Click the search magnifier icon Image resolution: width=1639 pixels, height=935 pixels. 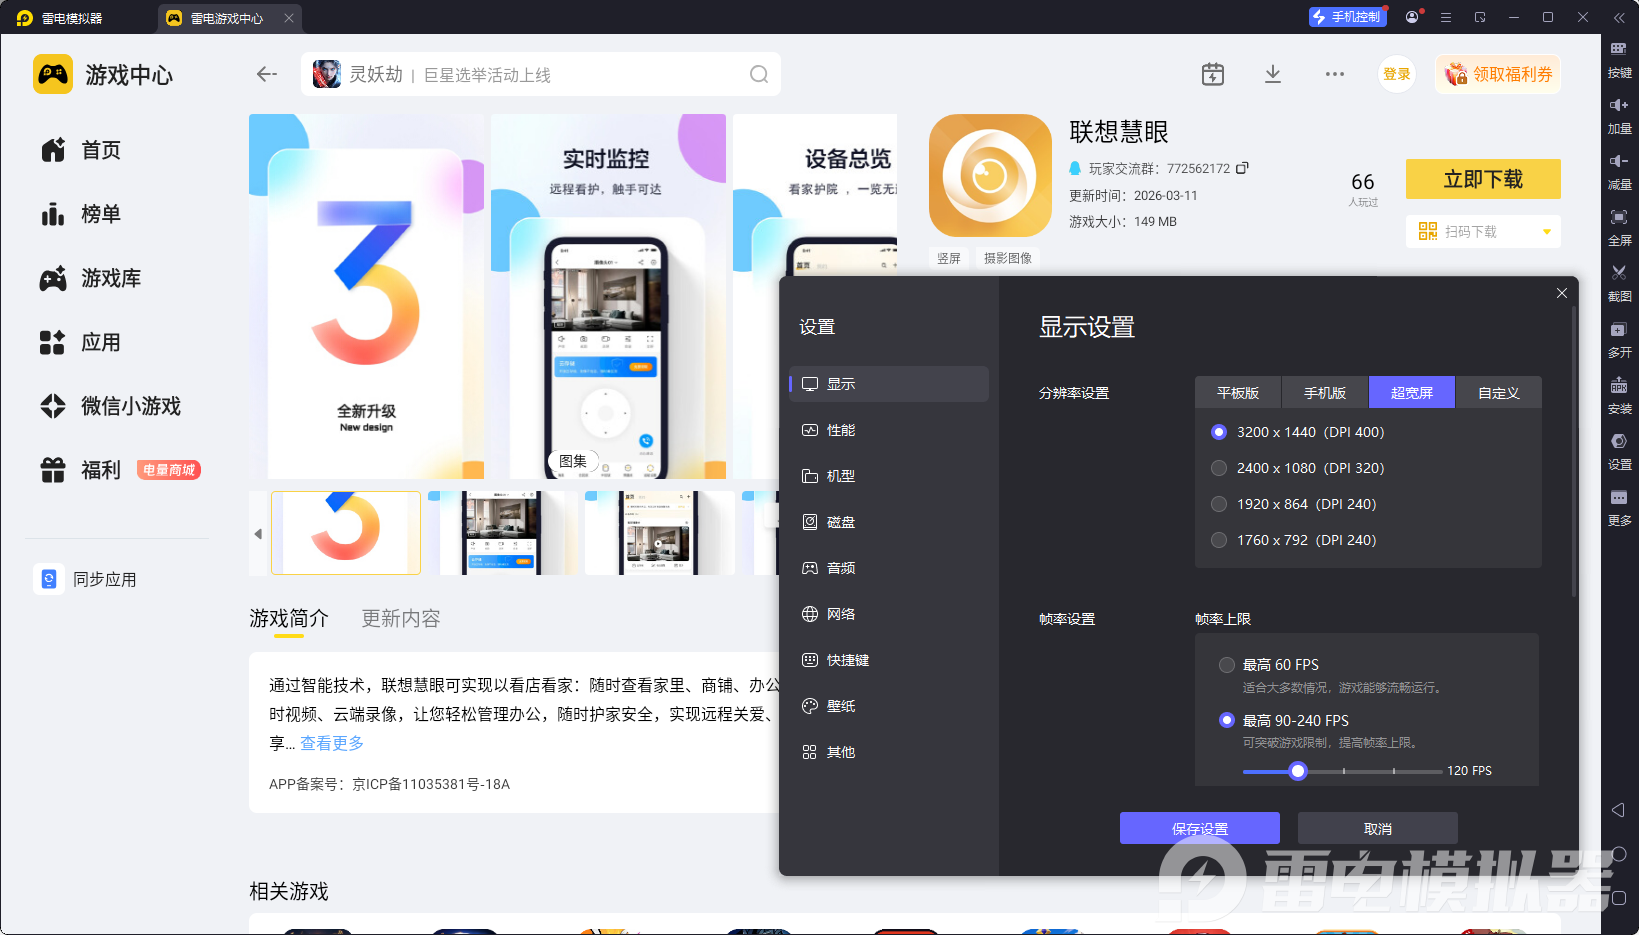coord(759,75)
